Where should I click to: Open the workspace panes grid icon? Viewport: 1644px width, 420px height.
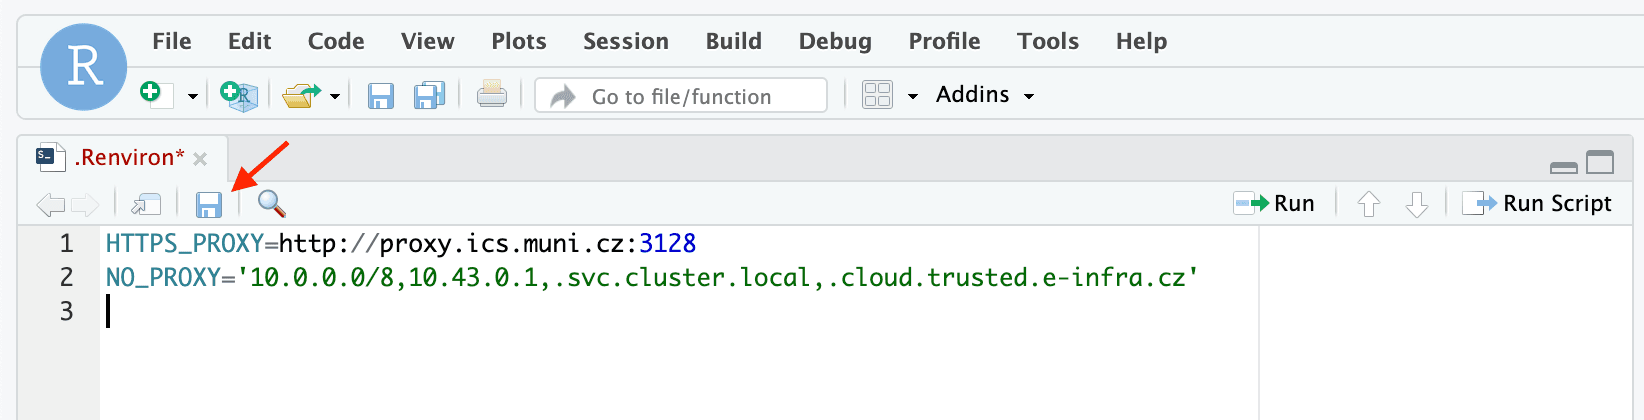[877, 95]
